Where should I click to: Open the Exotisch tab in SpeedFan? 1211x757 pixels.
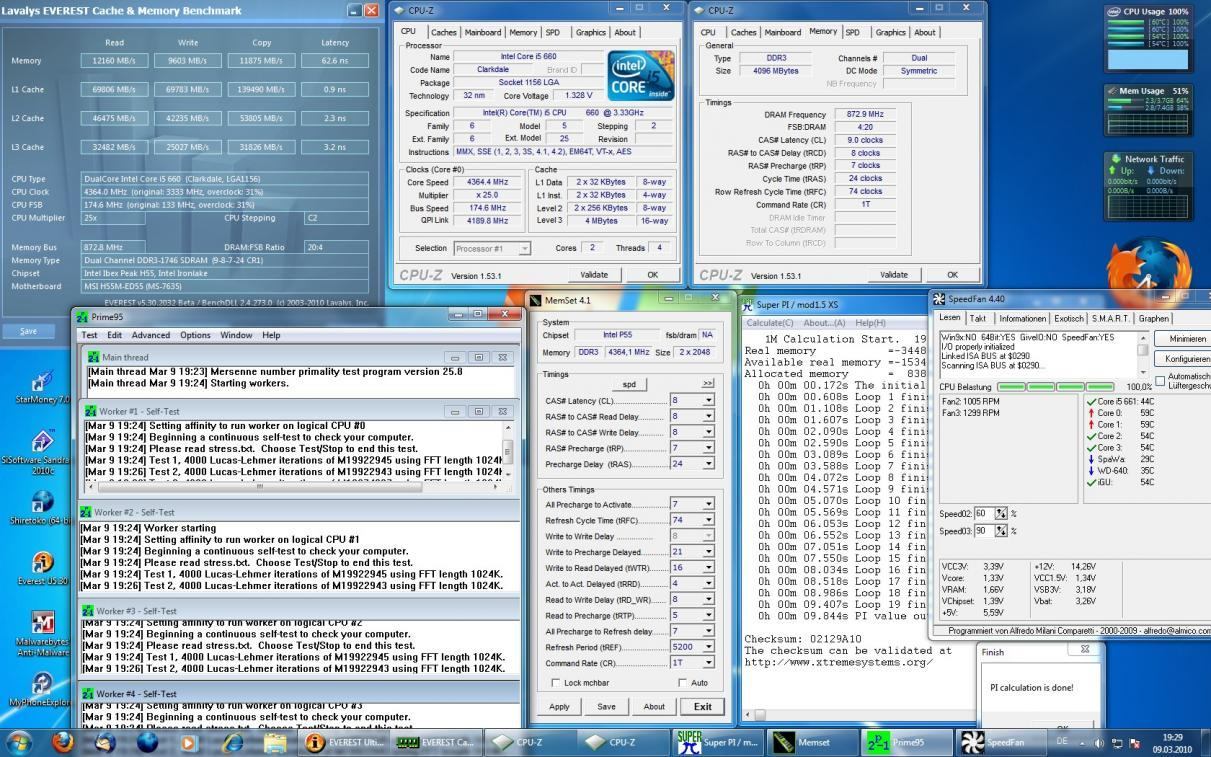(1068, 318)
